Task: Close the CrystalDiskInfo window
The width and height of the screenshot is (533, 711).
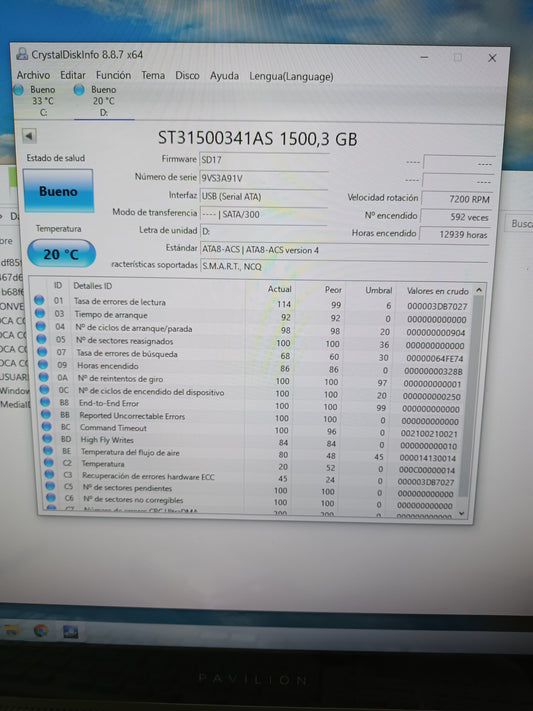Action: (492, 58)
